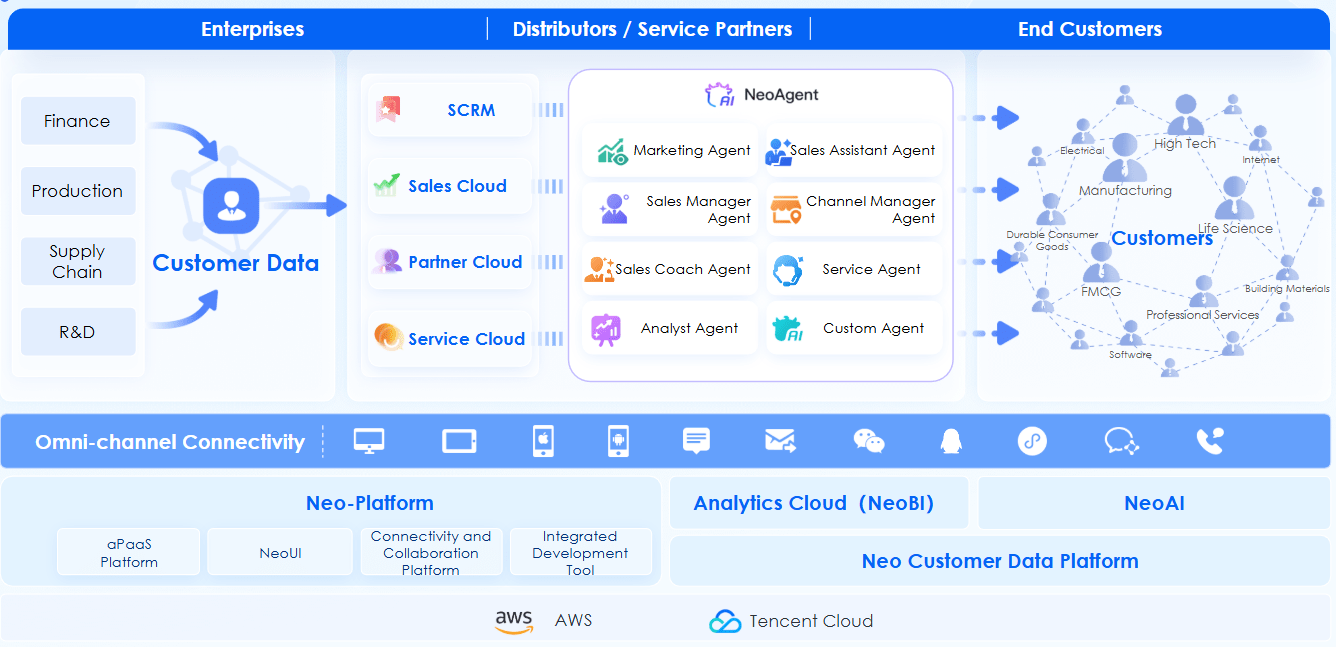The image size is (1336, 647).
Task: Open Connectivity and Collaboration Platform box
Action: coord(431,552)
